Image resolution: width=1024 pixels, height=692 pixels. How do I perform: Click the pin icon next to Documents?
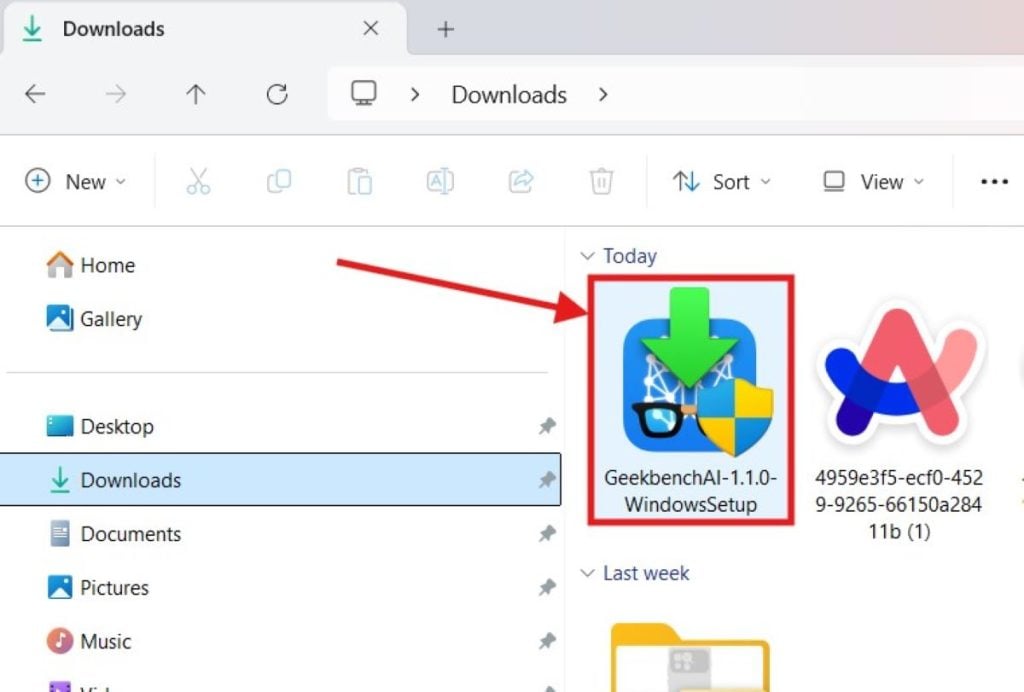[x=547, y=534]
